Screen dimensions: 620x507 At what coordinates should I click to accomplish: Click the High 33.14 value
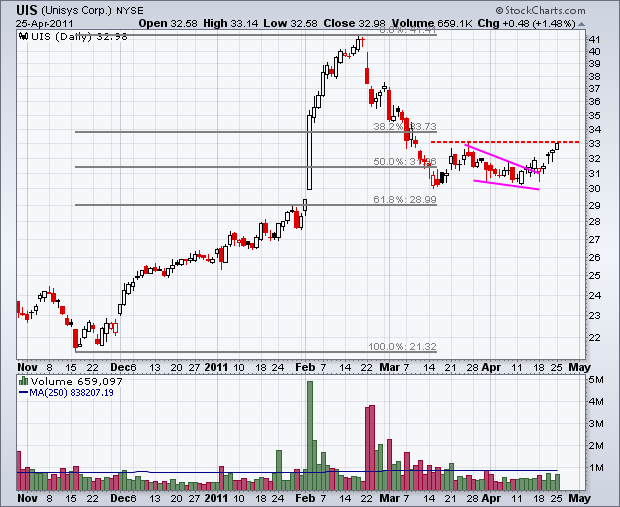(230, 23)
